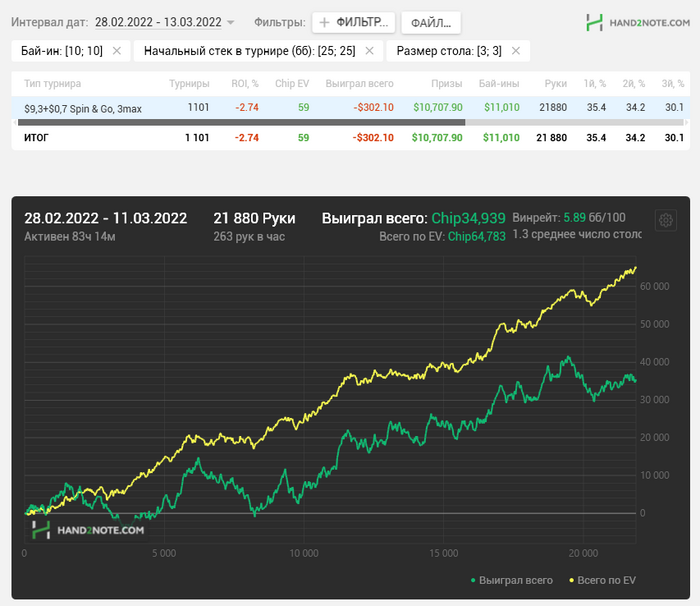
Task: Remove the Размер стола [3; 3] filter
Action: 516,51
